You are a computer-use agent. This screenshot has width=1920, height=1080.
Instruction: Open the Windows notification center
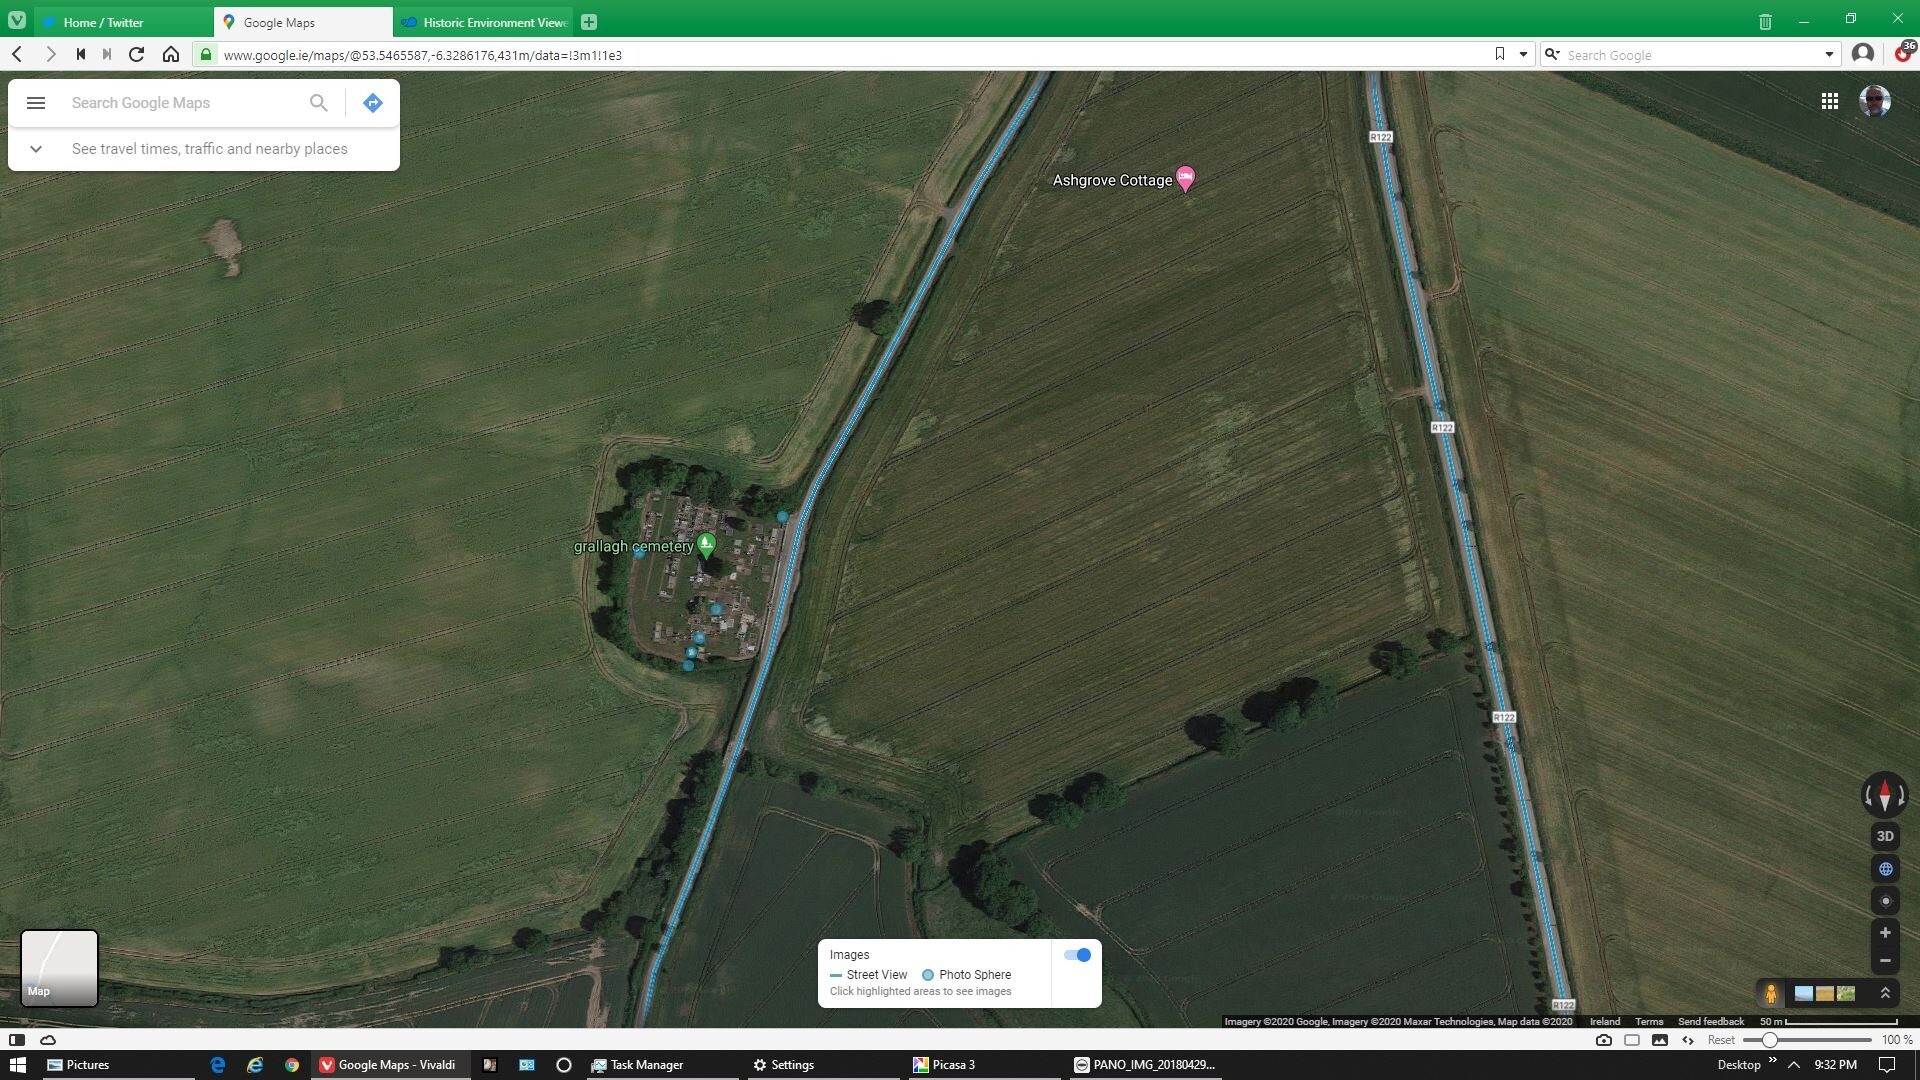1886,1065
